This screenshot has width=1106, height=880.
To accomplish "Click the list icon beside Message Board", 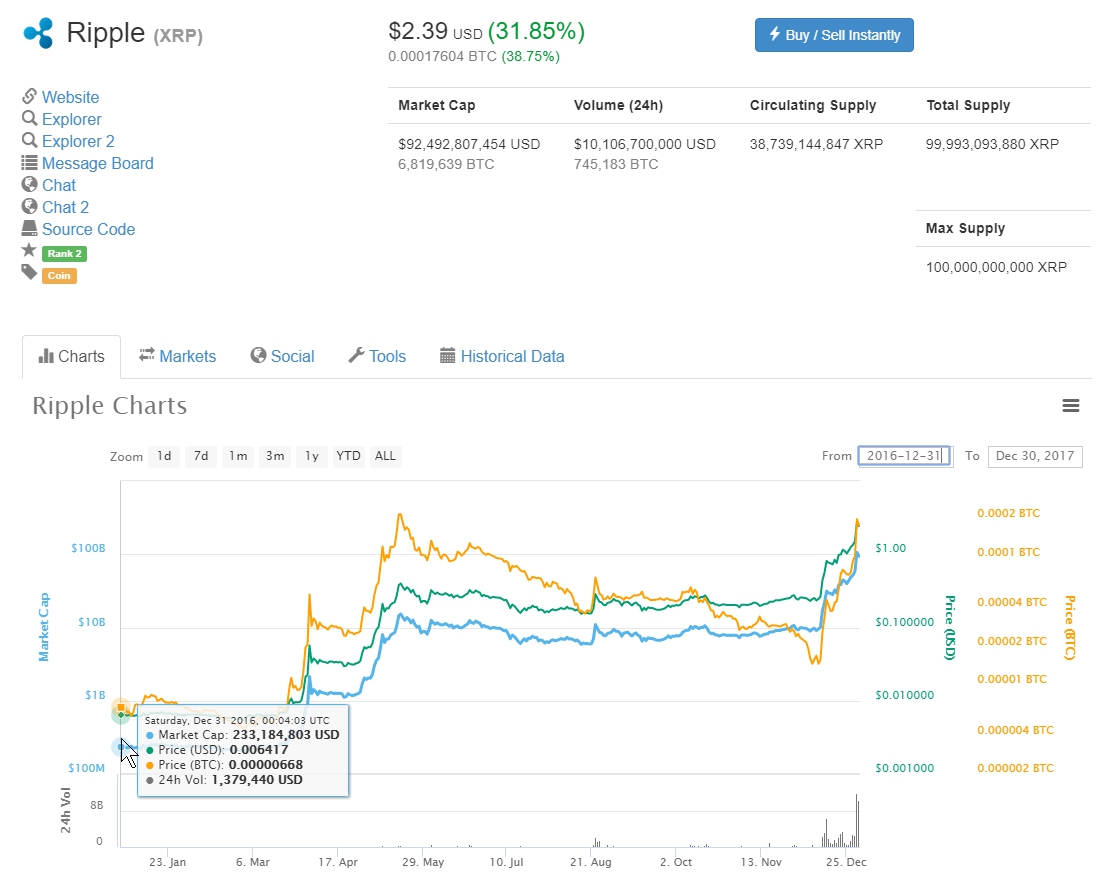I will (x=29, y=163).
